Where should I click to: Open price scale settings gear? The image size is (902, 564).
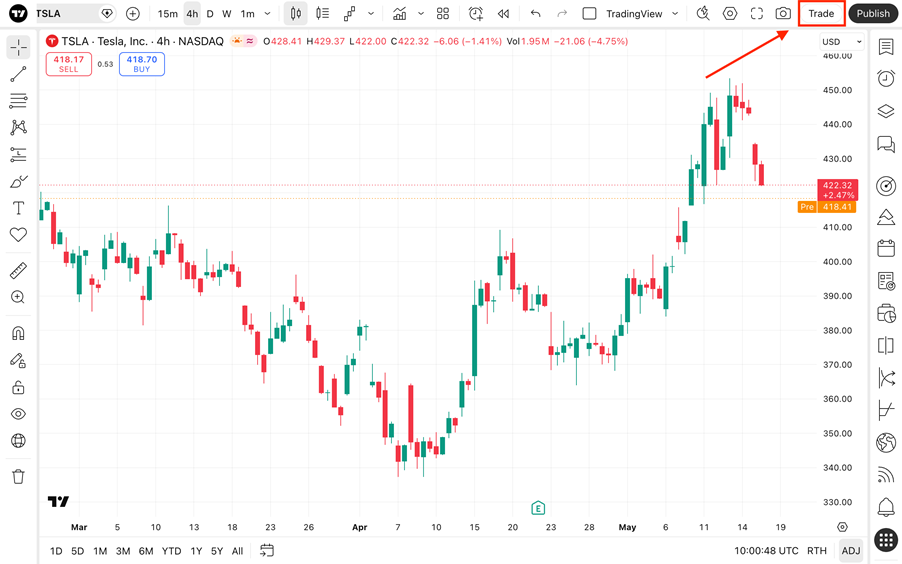click(842, 527)
